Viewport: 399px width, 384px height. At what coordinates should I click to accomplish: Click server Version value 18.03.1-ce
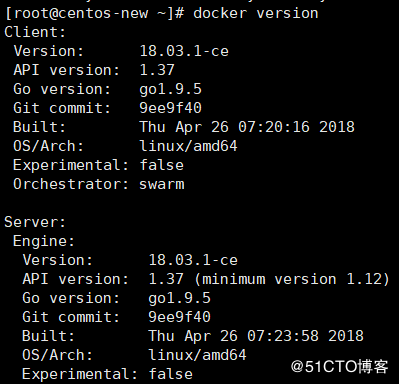(x=193, y=260)
